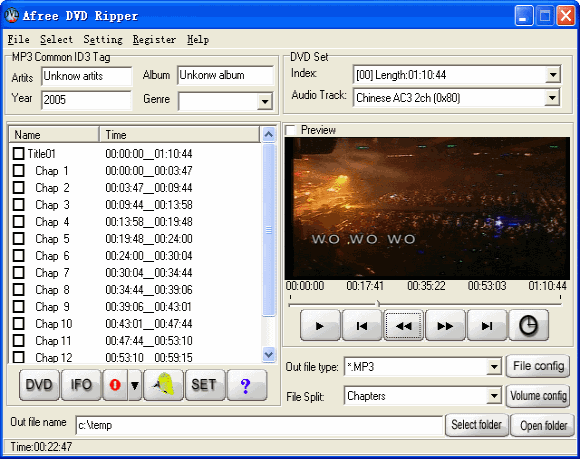
Task: Open settings with the SET button
Action: point(205,385)
